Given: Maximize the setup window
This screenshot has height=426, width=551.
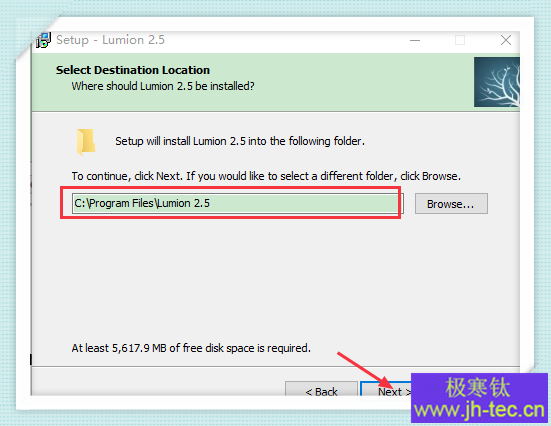Looking at the screenshot, I should pos(460,40).
